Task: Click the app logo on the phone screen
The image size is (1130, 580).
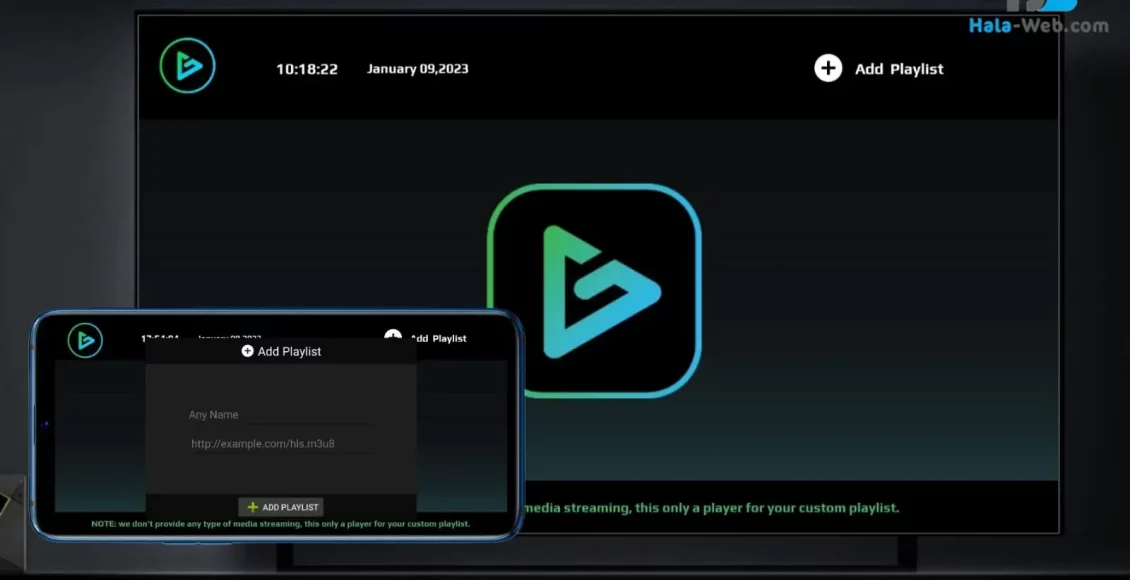Action: tap(85, 340)
